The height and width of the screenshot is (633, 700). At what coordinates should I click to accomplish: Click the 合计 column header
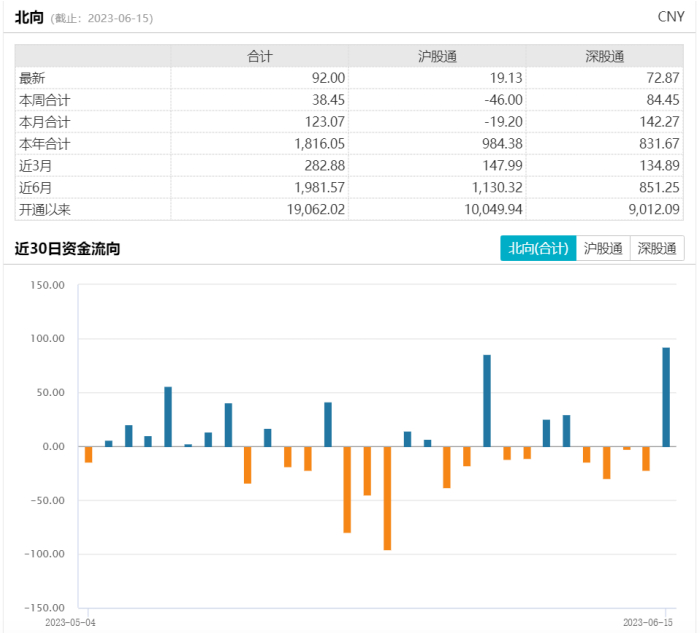[x=259, y=56]
